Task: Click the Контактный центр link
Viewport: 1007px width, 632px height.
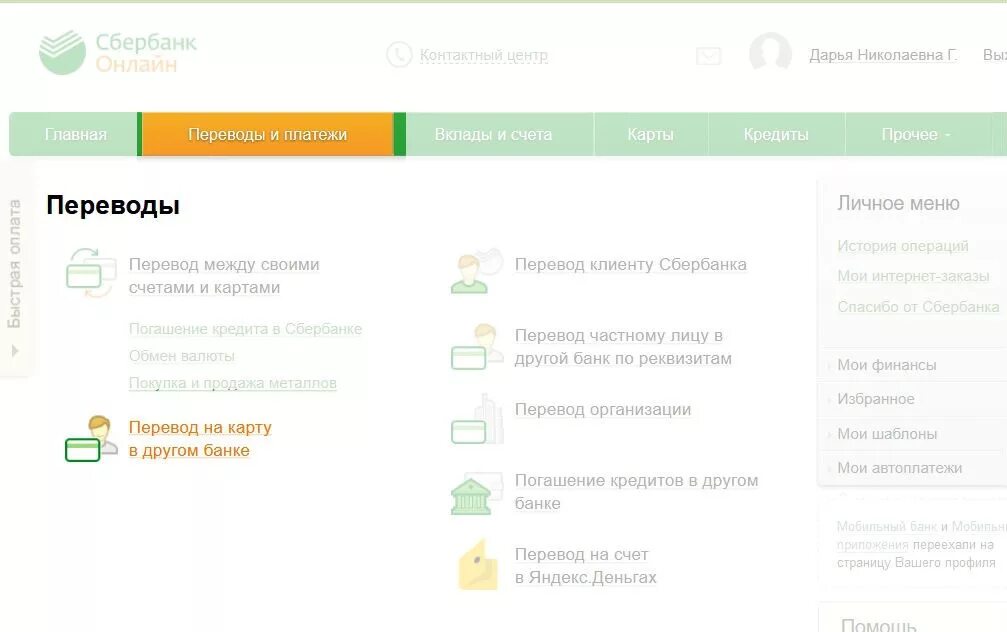Action: 484,55
